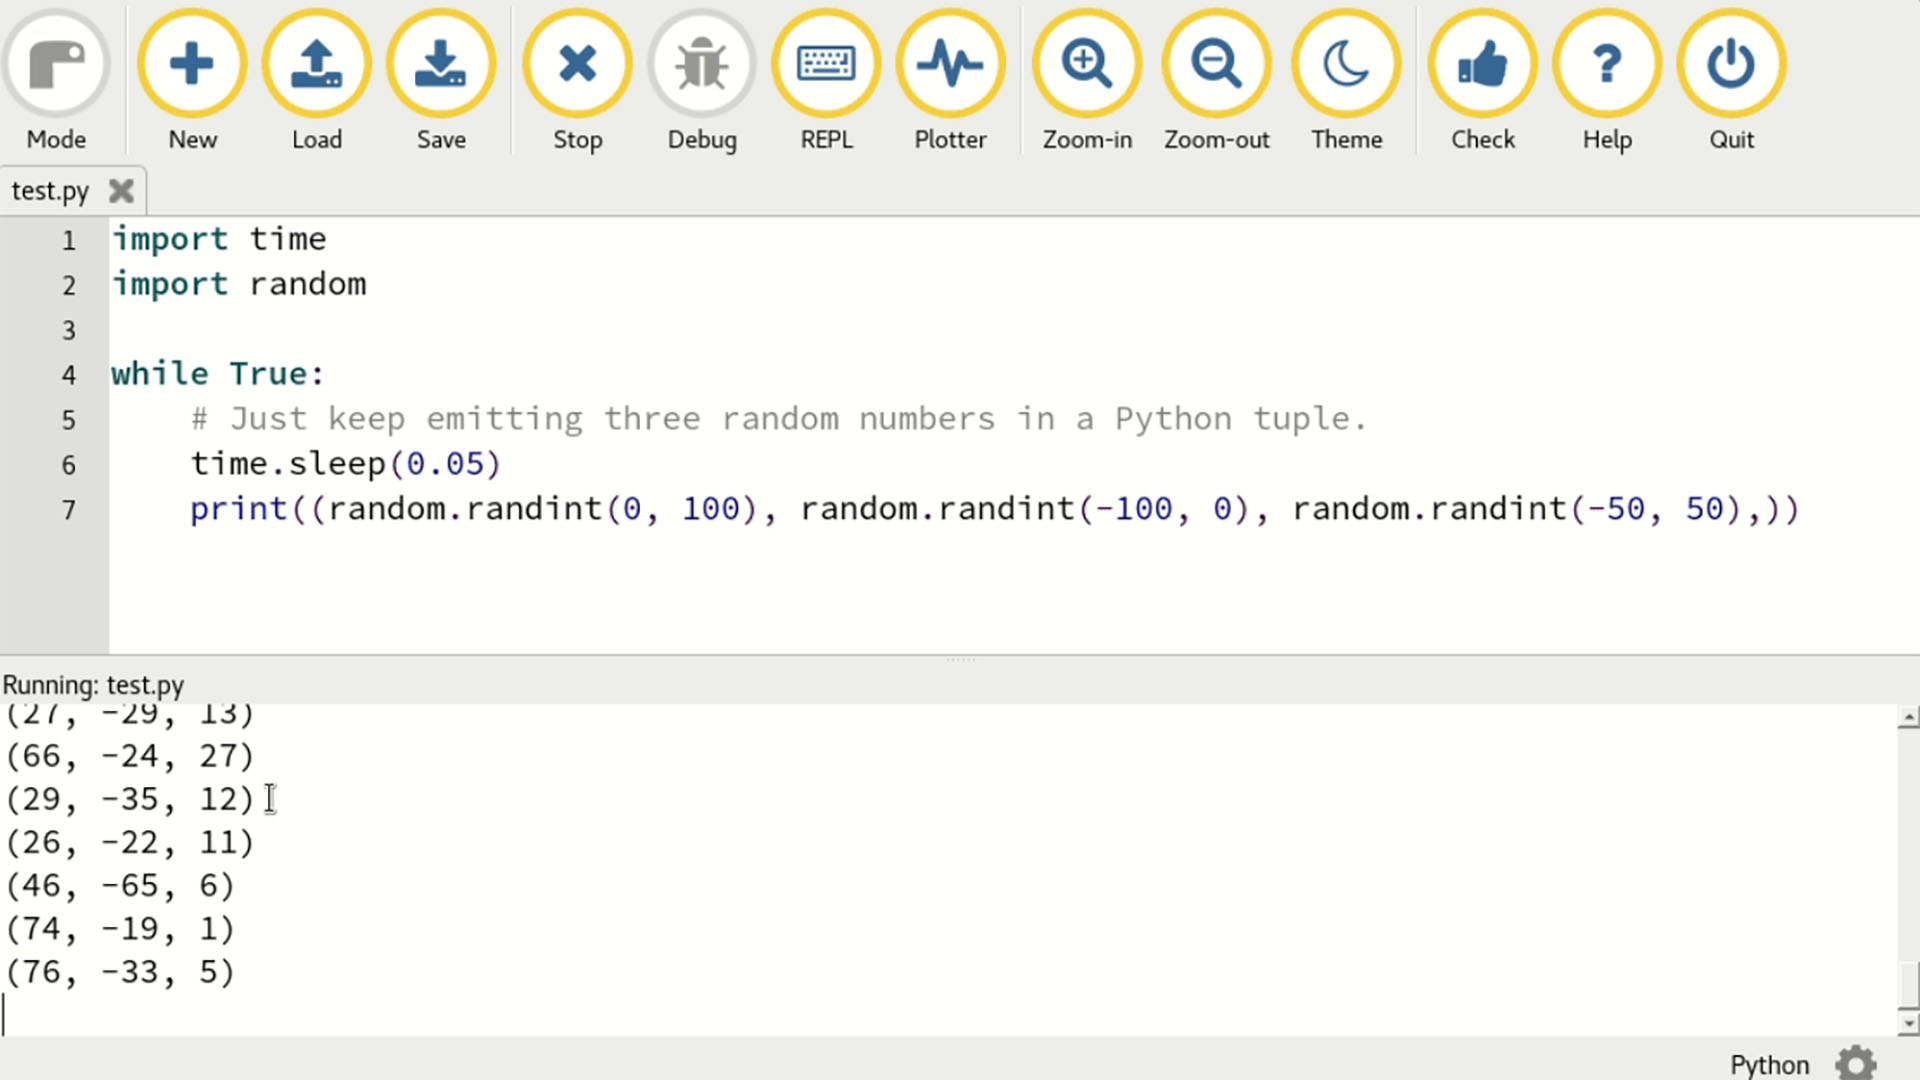Viewport: 1920px width, 1080px height.
Task: Zoom in on the code
Action: tap(1086, 63)
